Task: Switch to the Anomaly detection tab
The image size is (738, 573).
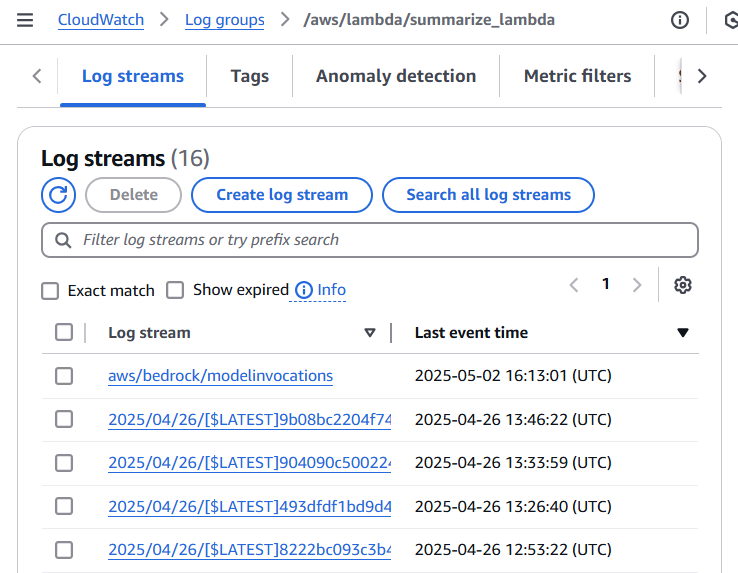Action: [x=396, y=76]
